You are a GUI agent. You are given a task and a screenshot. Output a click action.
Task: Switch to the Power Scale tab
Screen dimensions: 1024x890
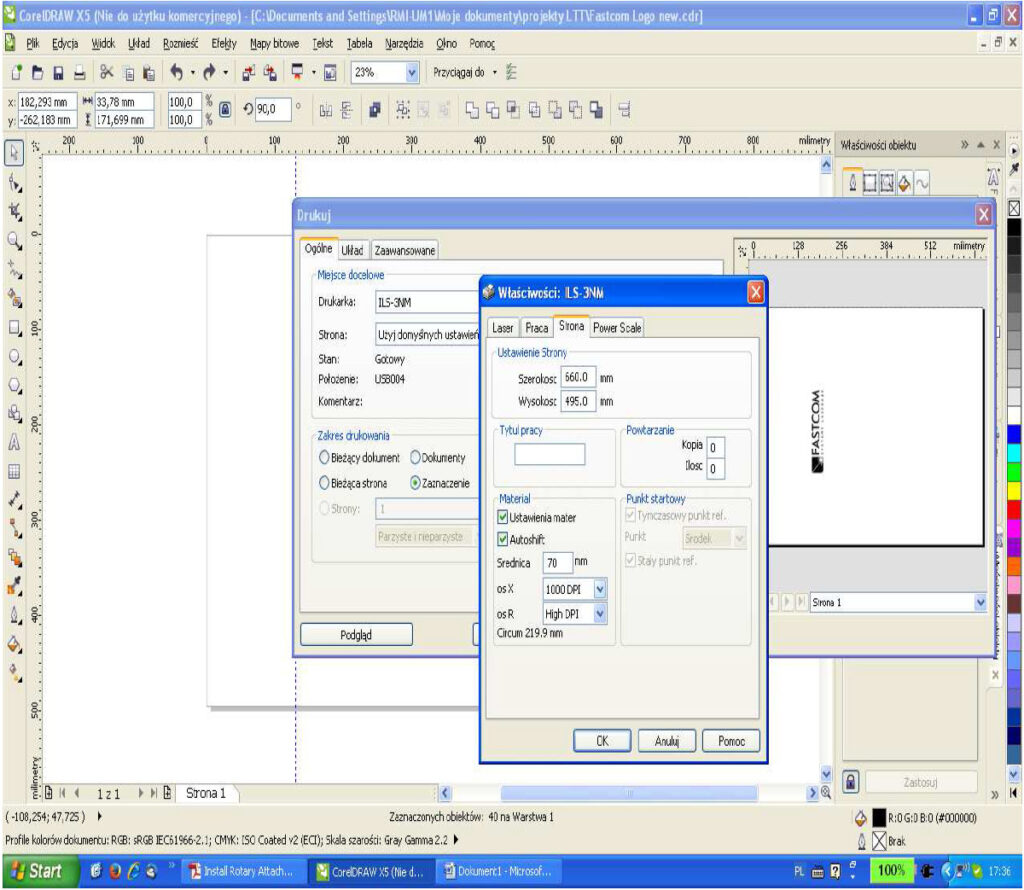pos(617,327)
